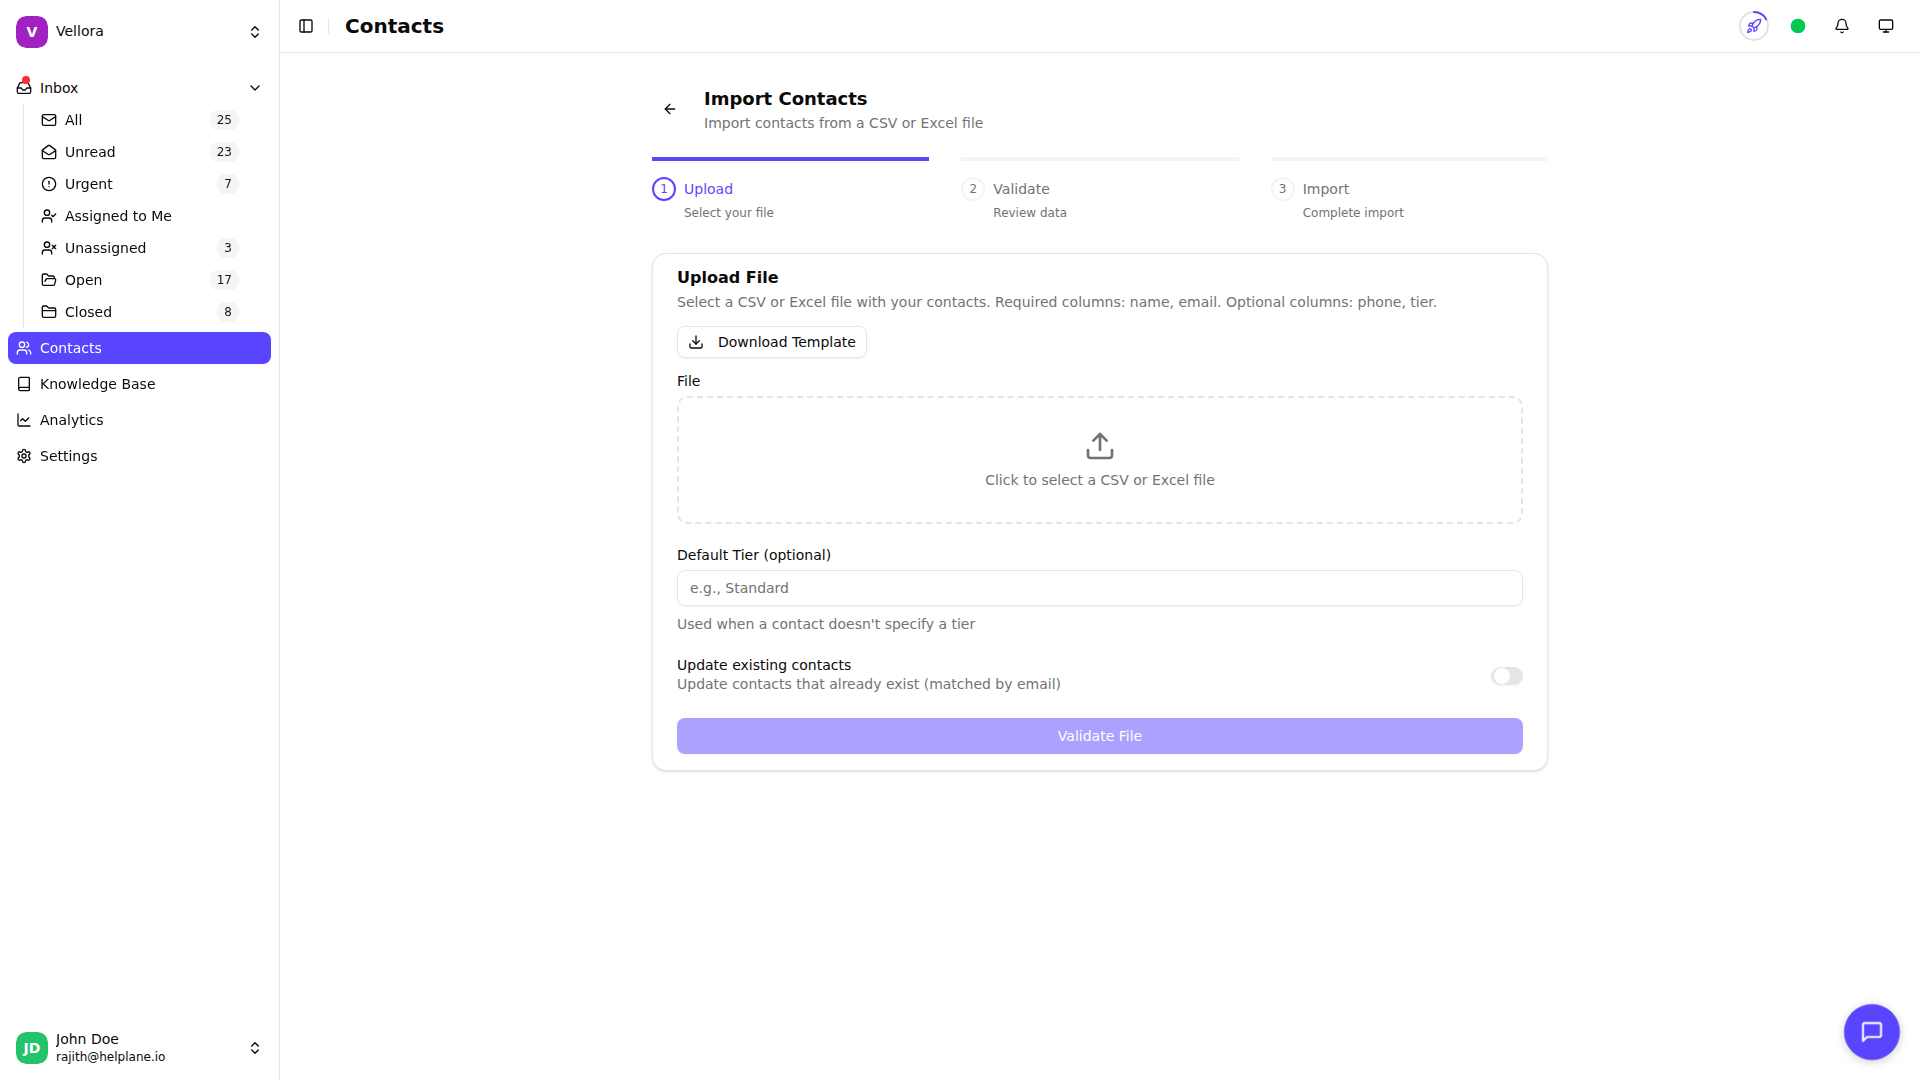The width and height of the screenshot is (1920, 1080).
Task: Open the Vellora workspace switcher chevrons
Action: click(255, 32)
